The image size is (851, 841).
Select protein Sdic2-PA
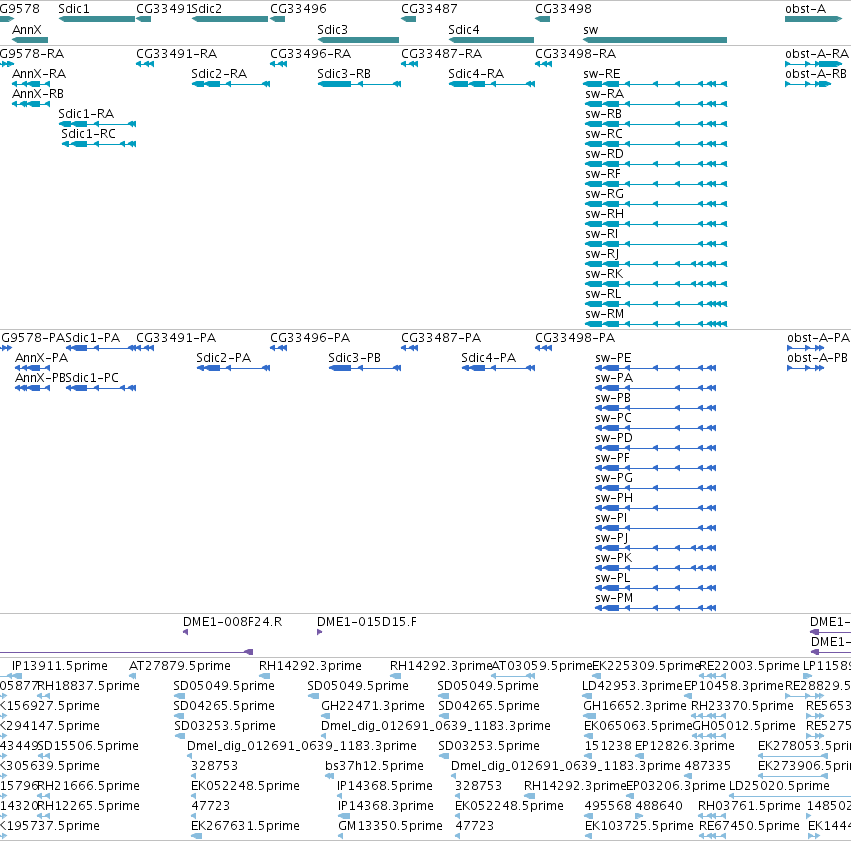[224, 358]
